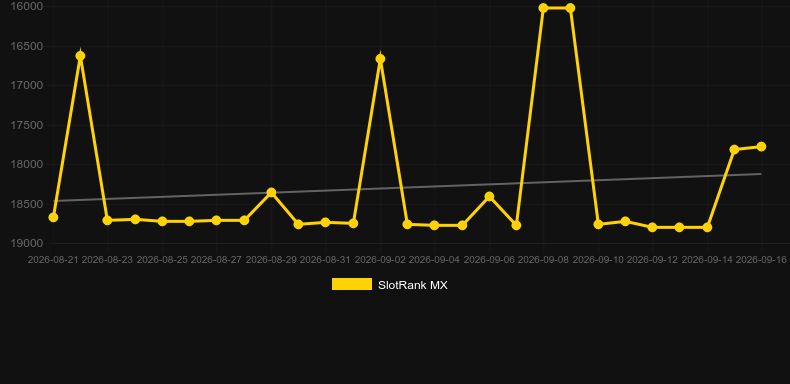Select the last data point above 2026-09-16
The image size is (790, 384).
(761, 147)
